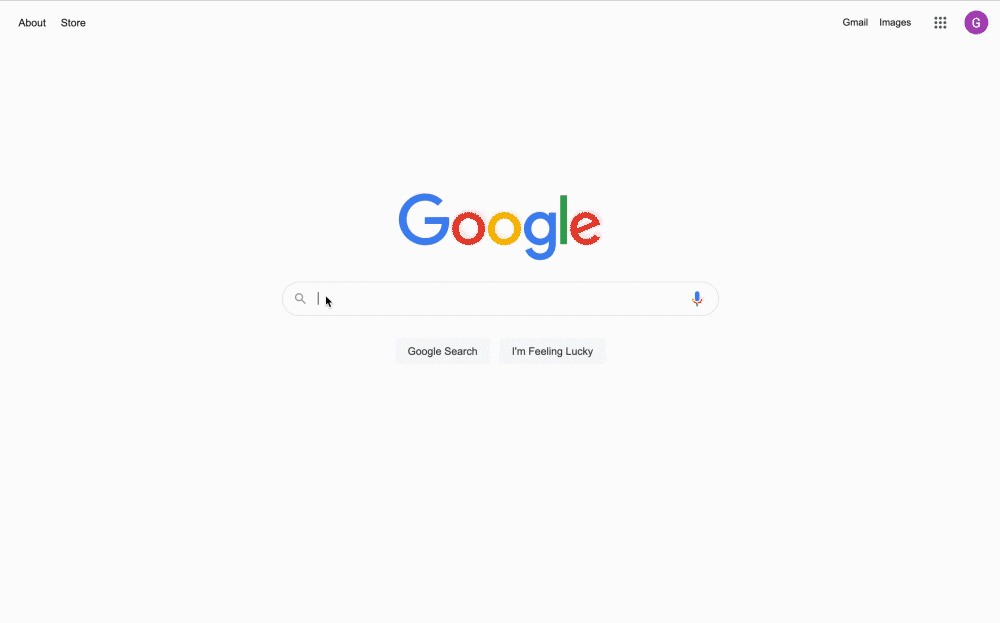1000x623 pixels.
Task: Click the right end of the search box
Action: coord(709,298)
